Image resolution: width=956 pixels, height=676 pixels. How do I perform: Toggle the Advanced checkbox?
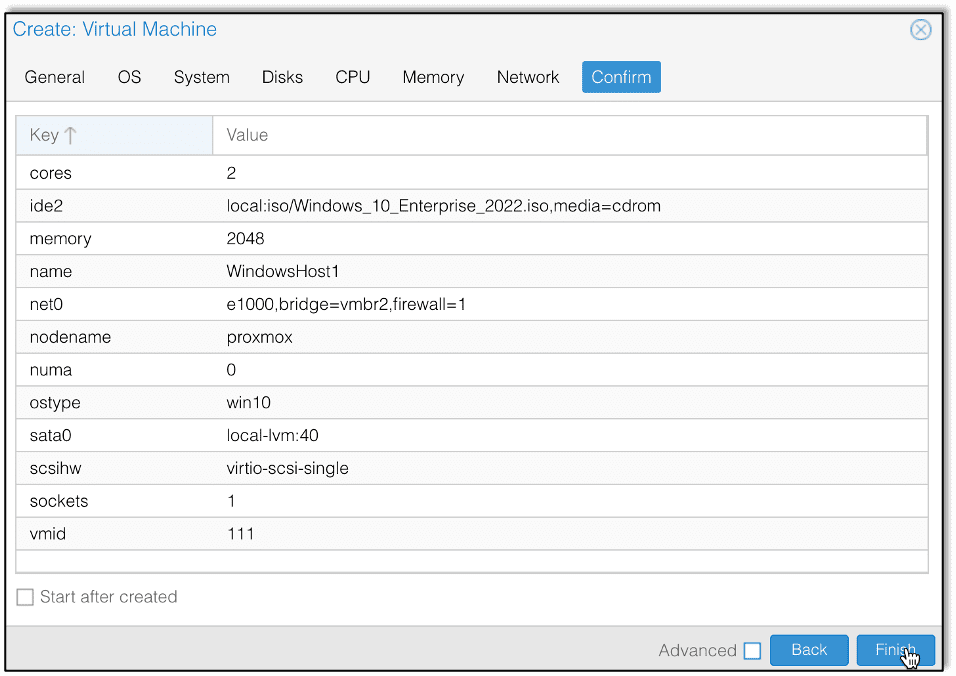(x=752, y=650)
